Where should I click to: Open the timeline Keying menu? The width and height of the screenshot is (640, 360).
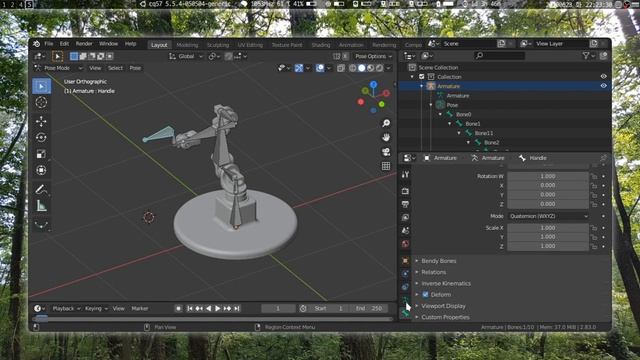(96, 309)
